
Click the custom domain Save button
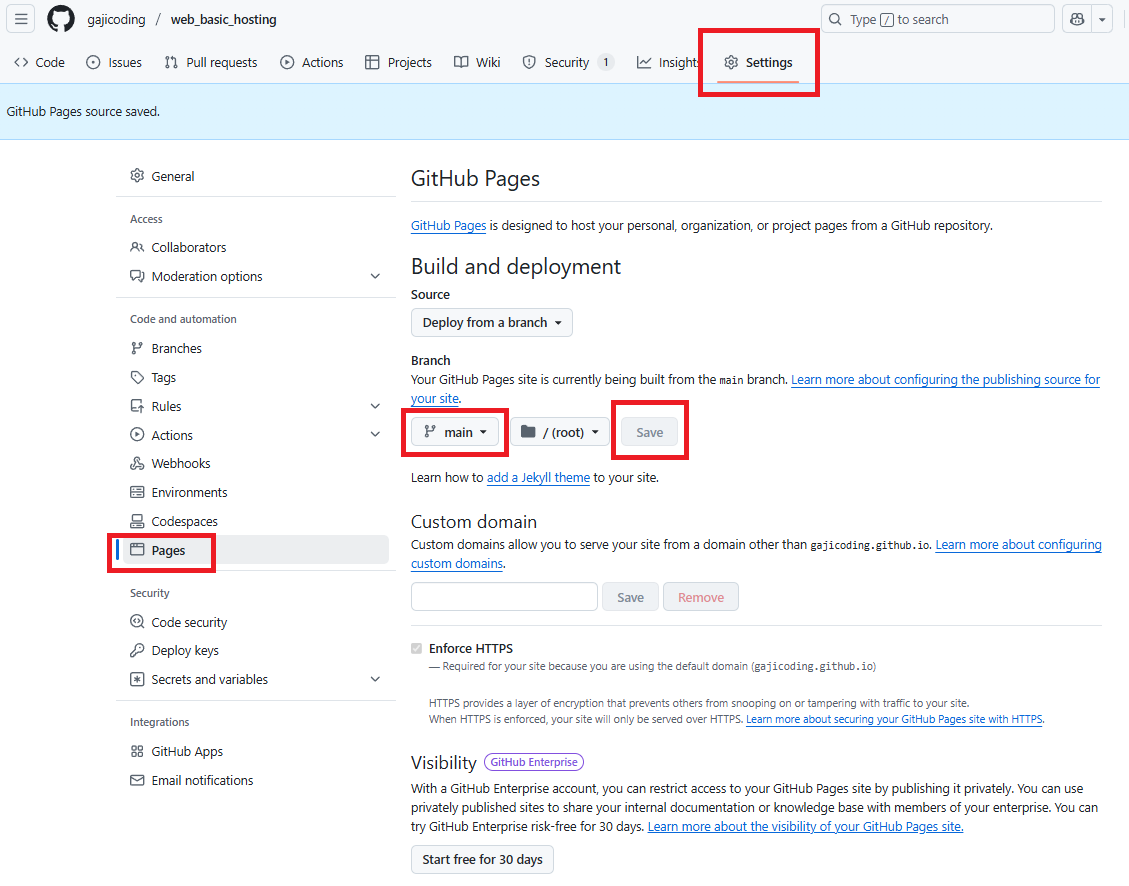(x=630, y=597)
